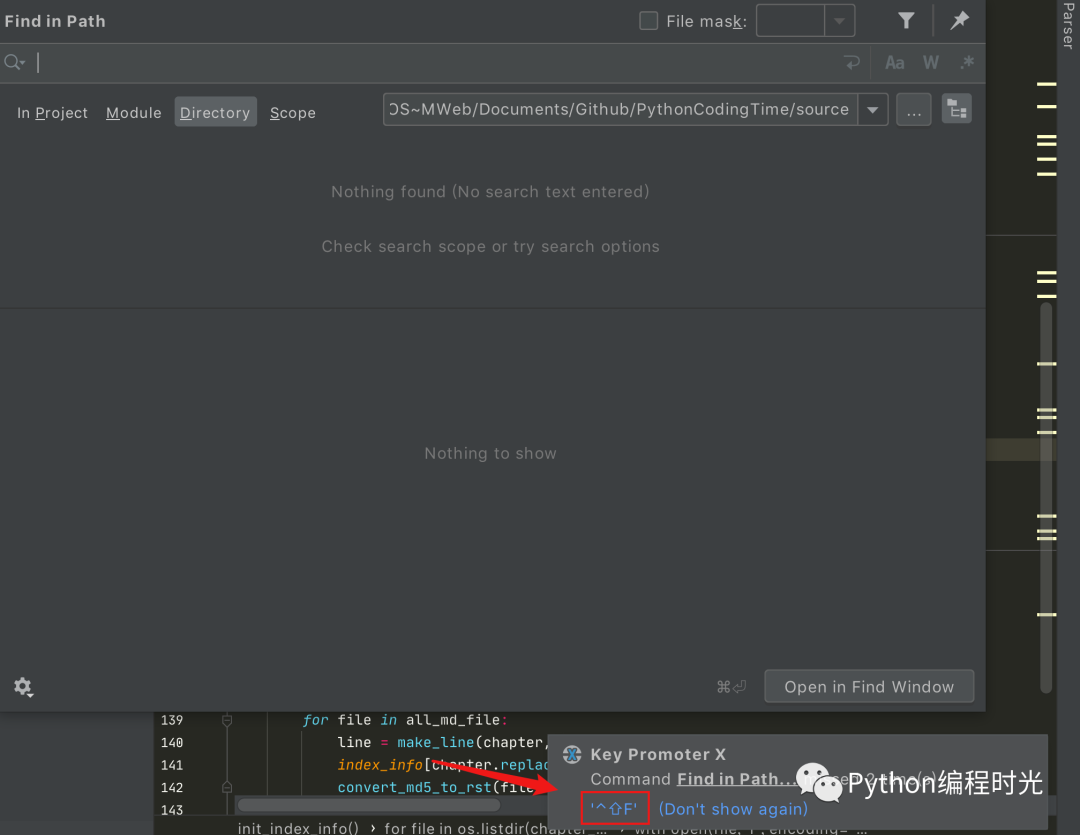
Task: Collapse the code fold at line 139
Action: click(x=227, y=720)
